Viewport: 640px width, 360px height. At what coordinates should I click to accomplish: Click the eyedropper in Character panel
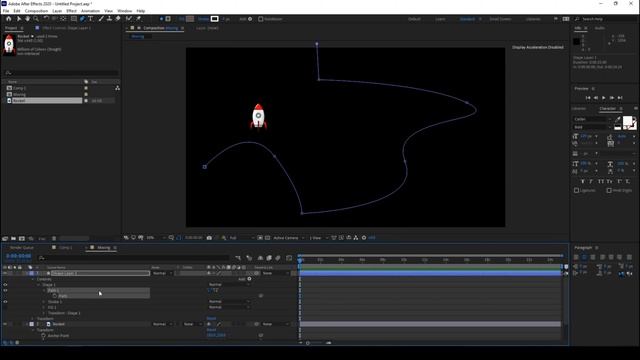tap(618, 119)
